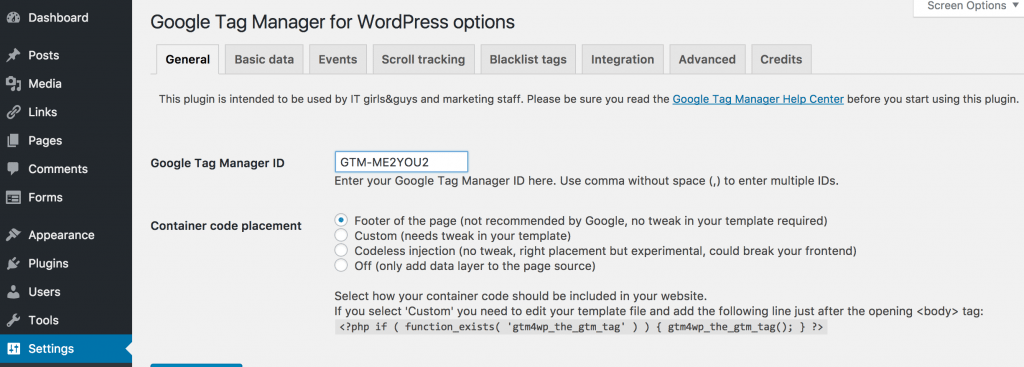Click the Google Tag Manager ID field
Image resolution: width=1024 pixels, height=367 pixels.
click(x=401, y=161)
